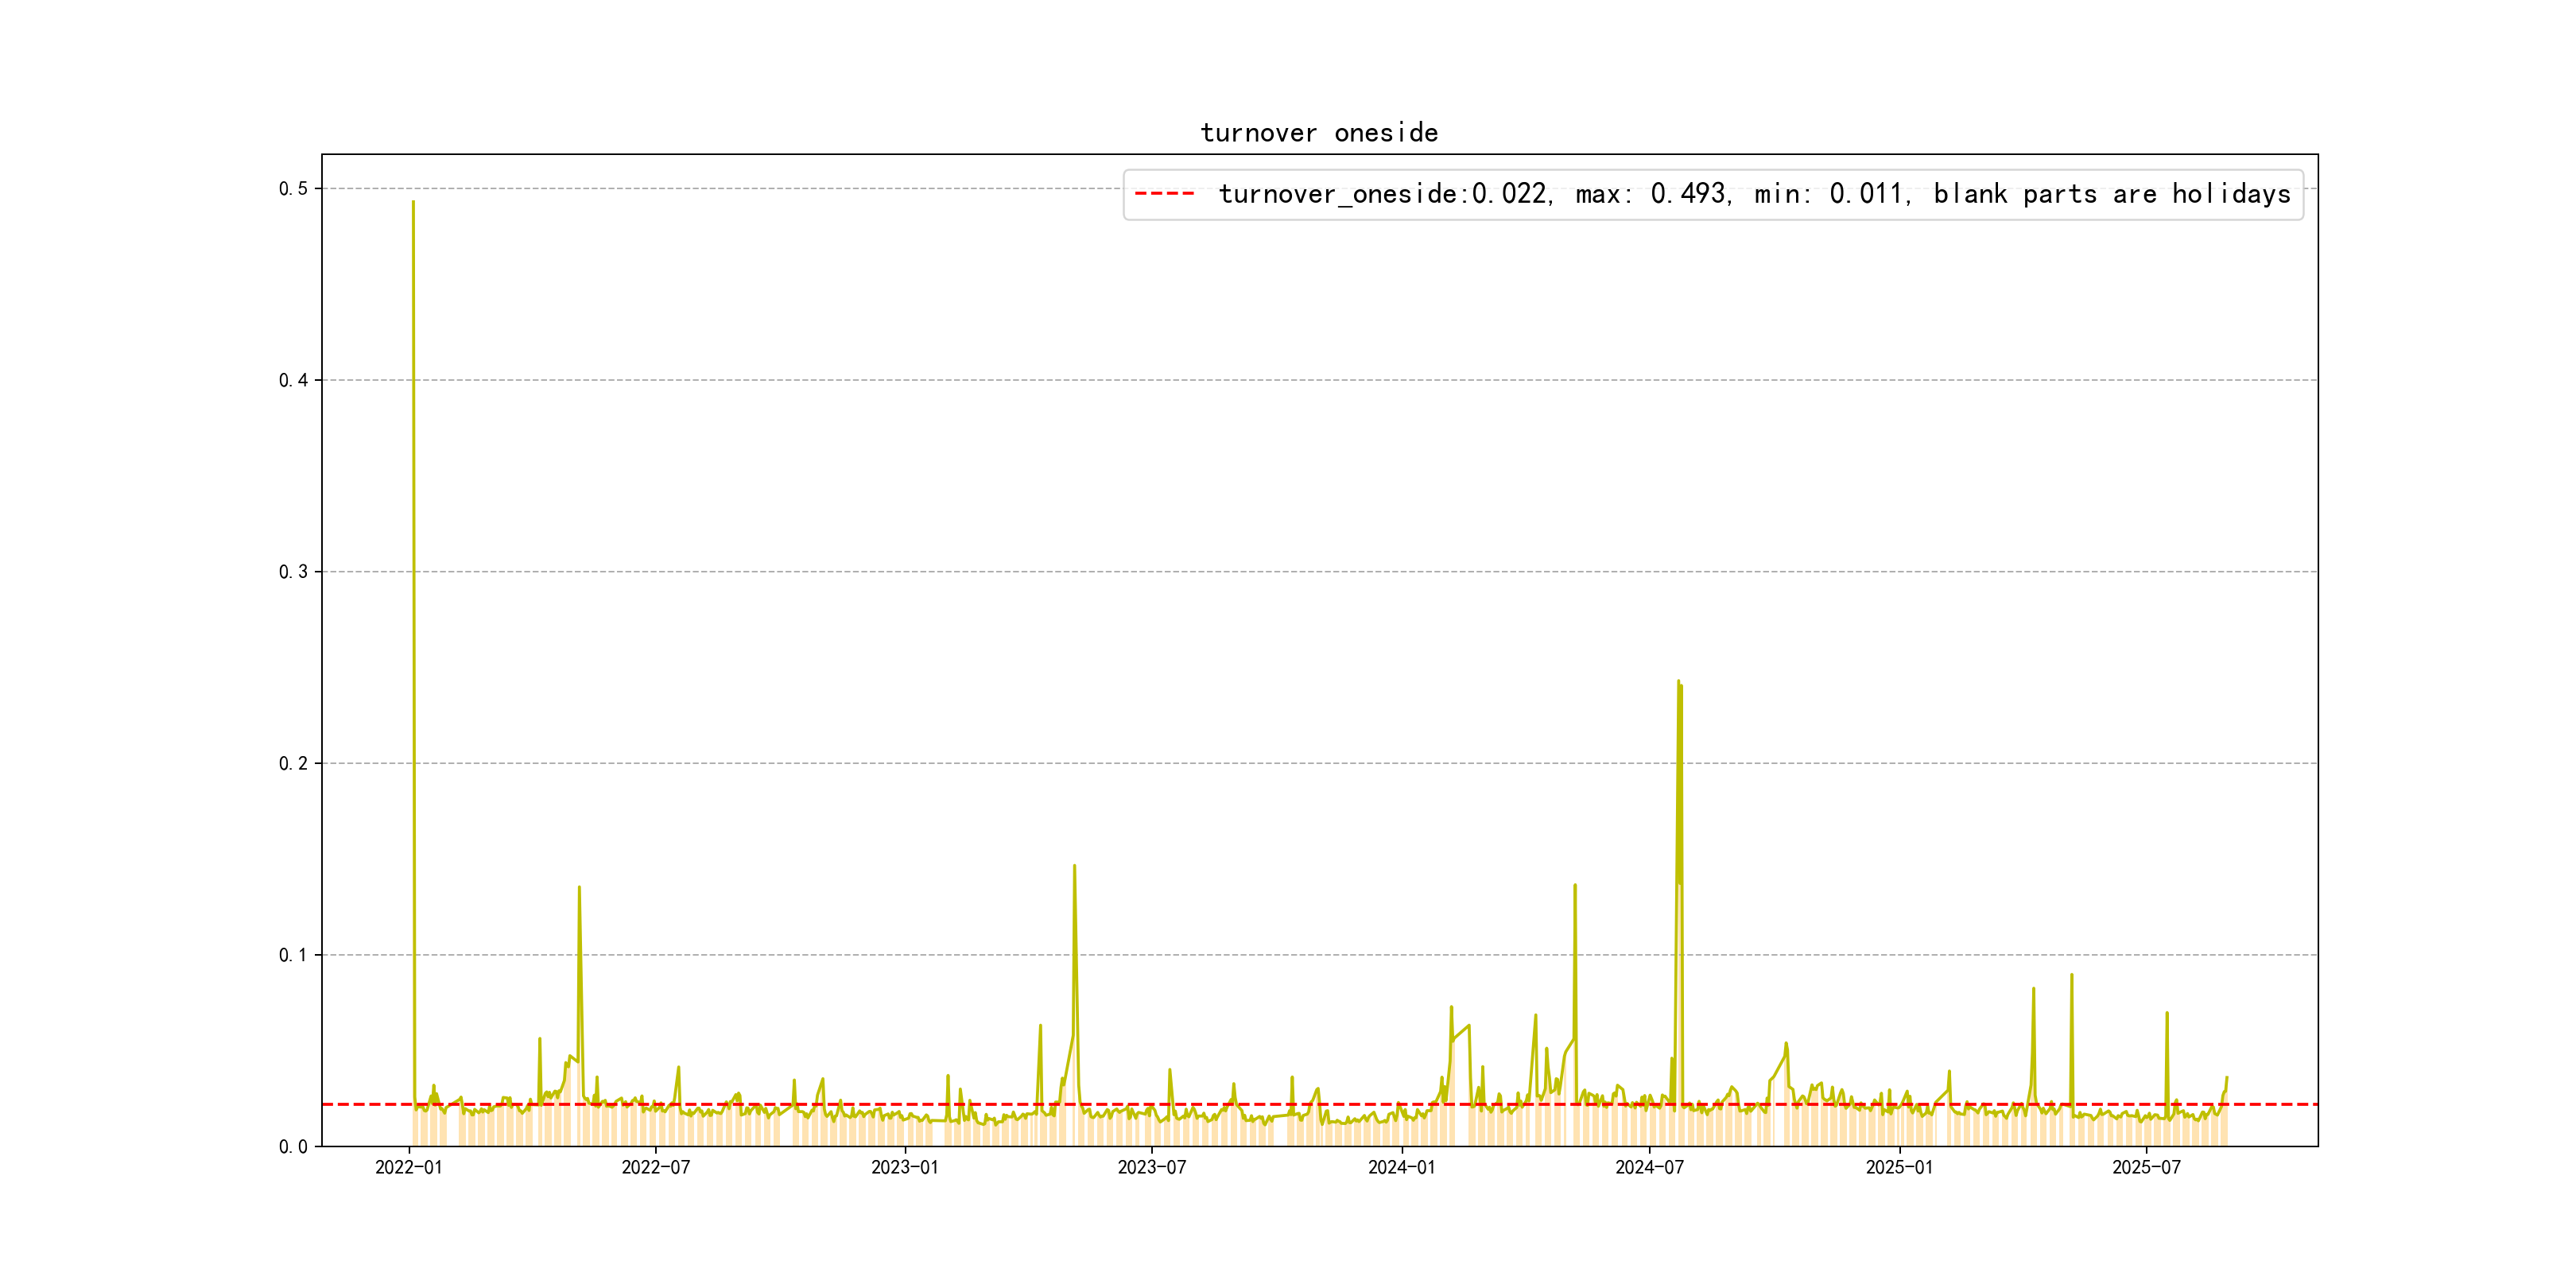Click the red dashed legend line sample
Image resolution: width=2576 pixels, height=1288 pixels.
click(1164, 194)
